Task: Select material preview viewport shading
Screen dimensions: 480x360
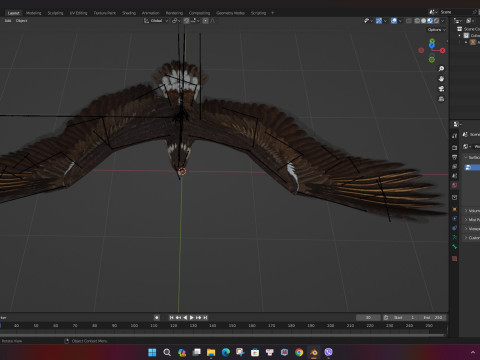Action: click(x=430, y=21)
